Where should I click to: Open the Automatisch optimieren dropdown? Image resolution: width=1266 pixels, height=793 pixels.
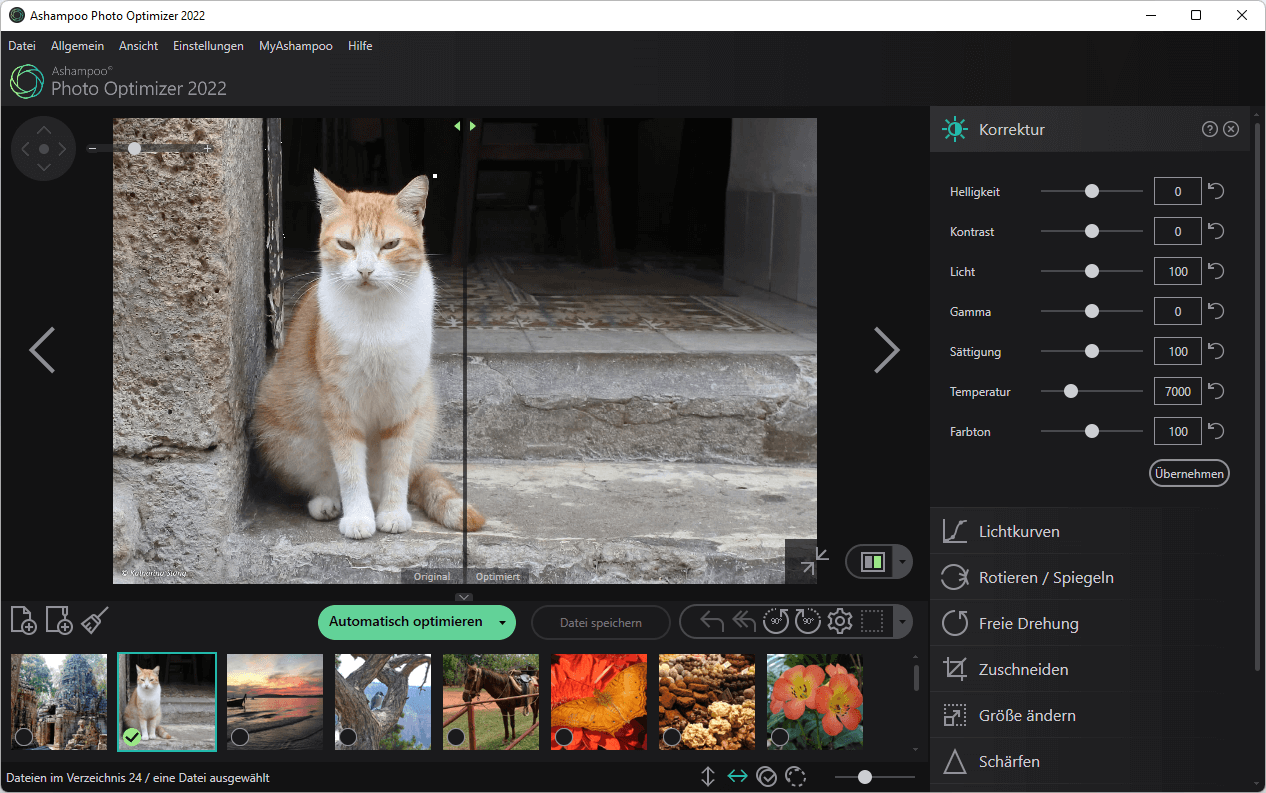tap(502, 622)
